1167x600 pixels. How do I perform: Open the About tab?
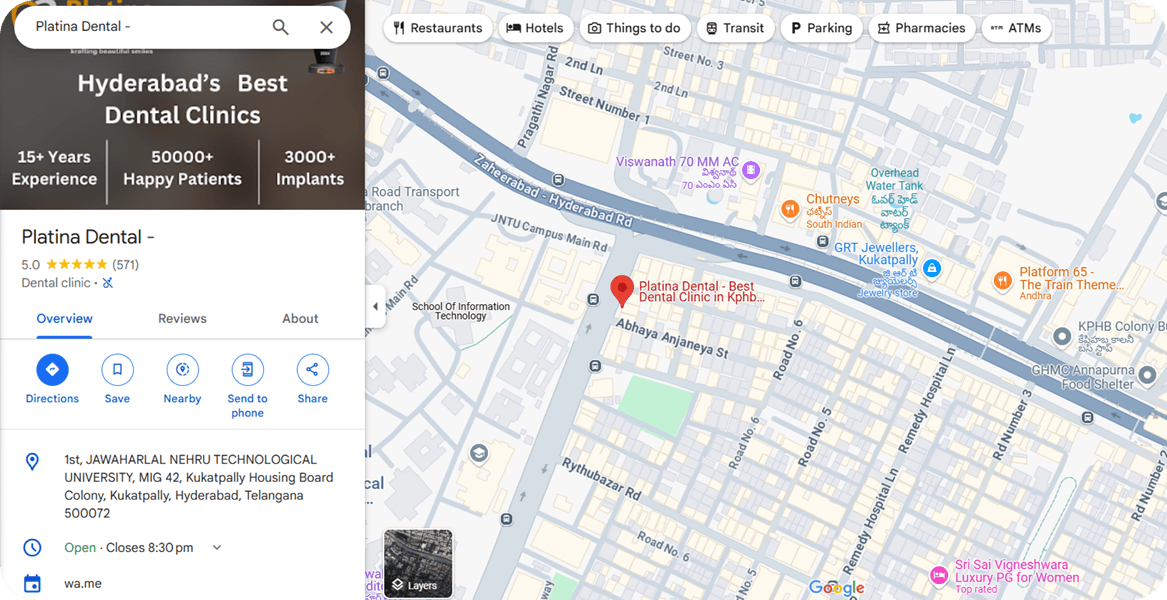coord(300,319)
